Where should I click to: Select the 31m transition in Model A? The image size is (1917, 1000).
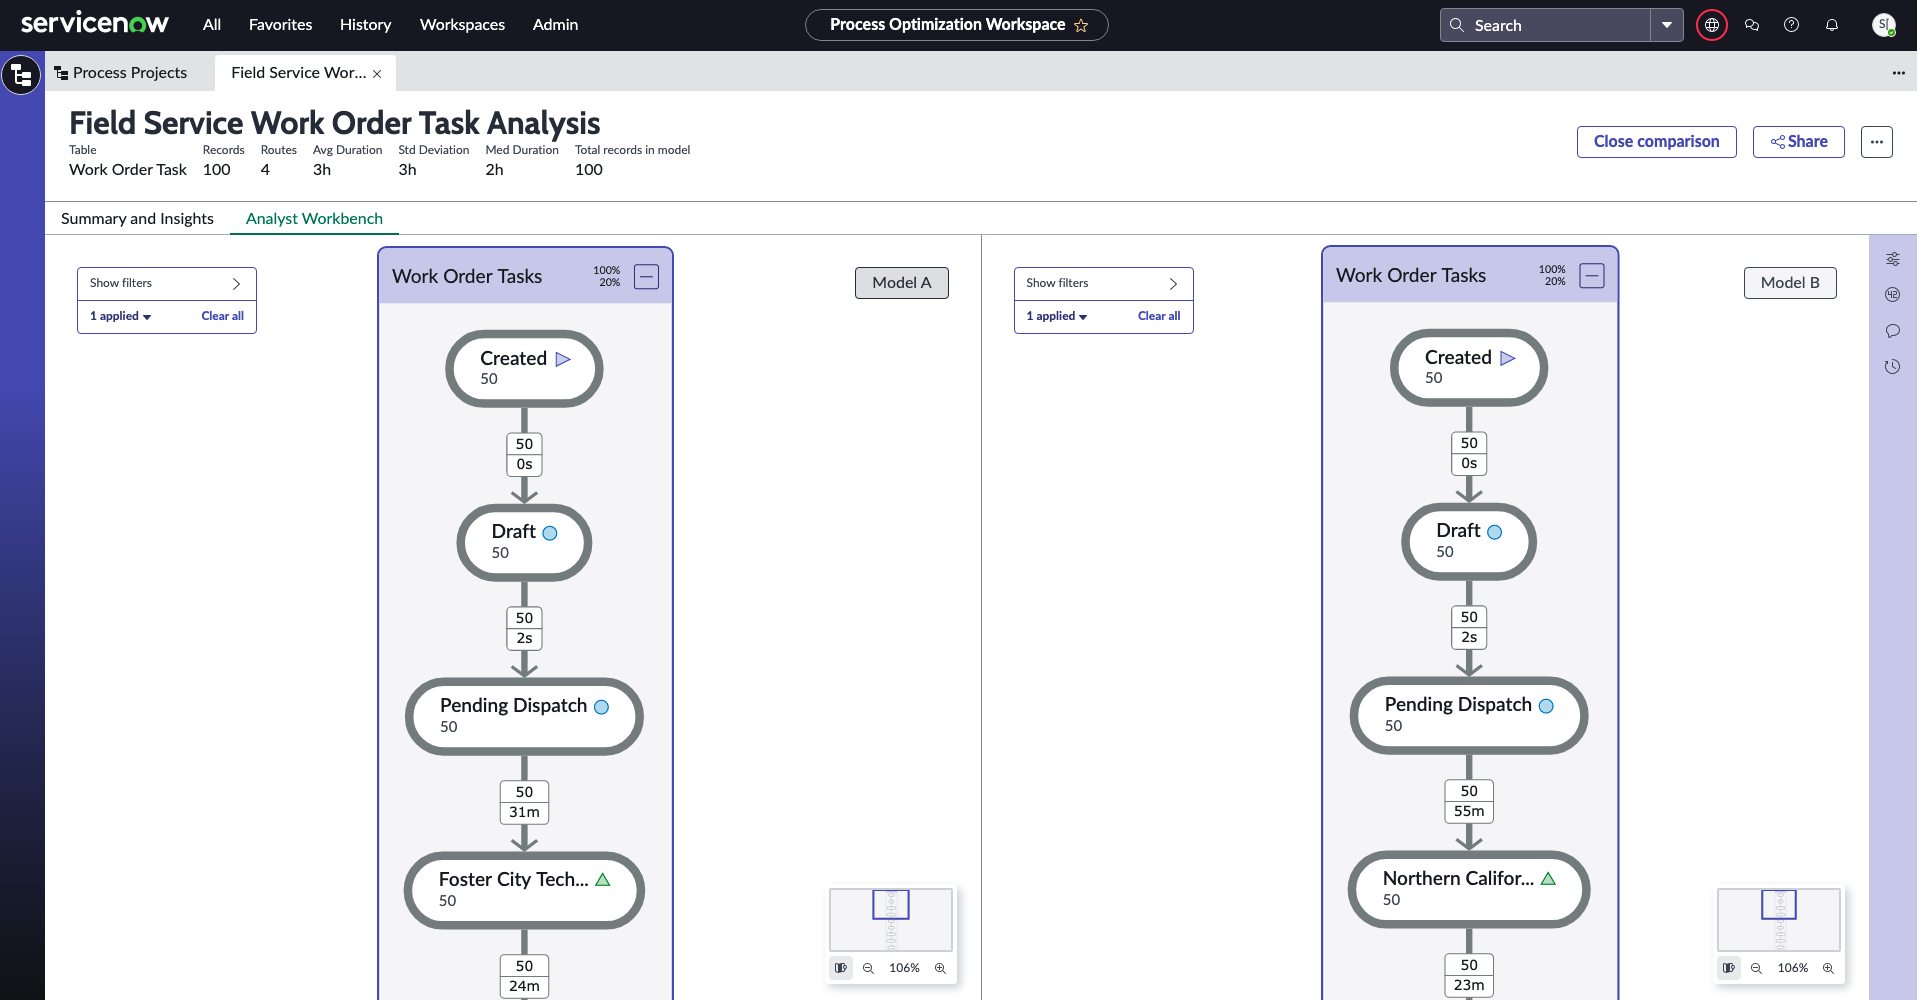tap(525, 802)
